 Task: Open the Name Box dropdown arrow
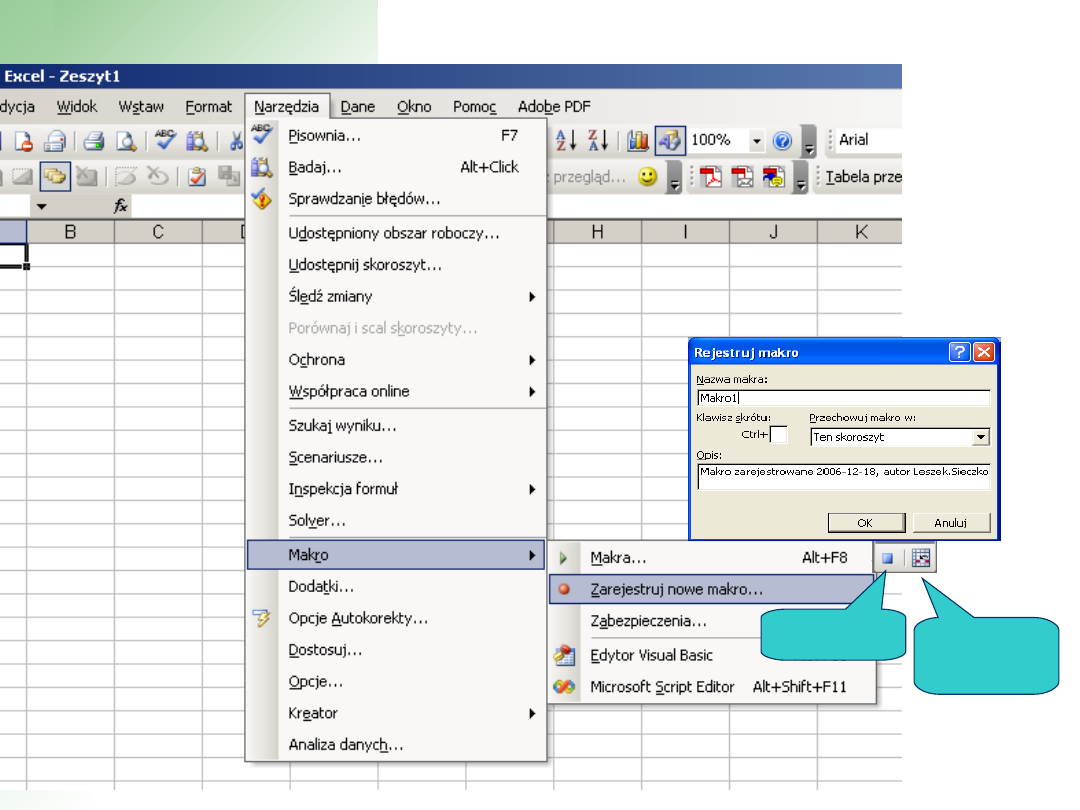[41, 207]
